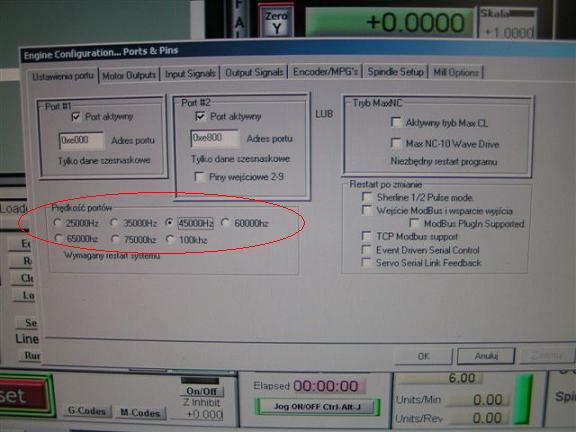Switch to the Input Signals tab
The width and height of the screenshot is (576, 432).
(190, 74)
